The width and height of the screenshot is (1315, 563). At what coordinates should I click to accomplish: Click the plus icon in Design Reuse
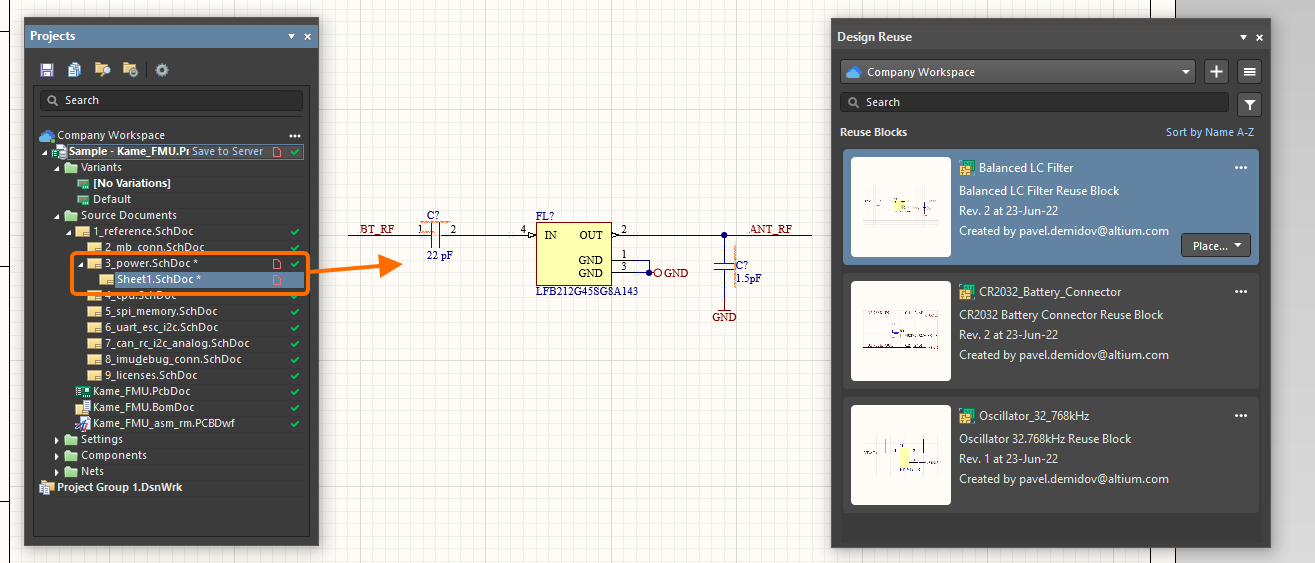[1216, 72]
